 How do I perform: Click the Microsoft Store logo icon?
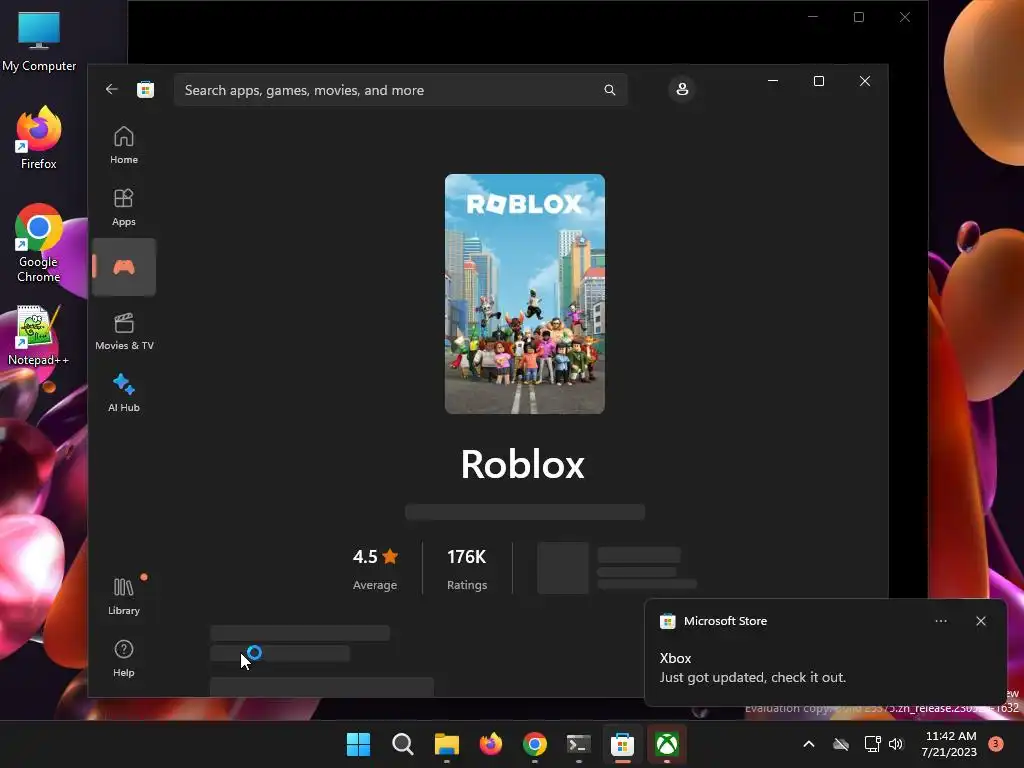(146, 89)
